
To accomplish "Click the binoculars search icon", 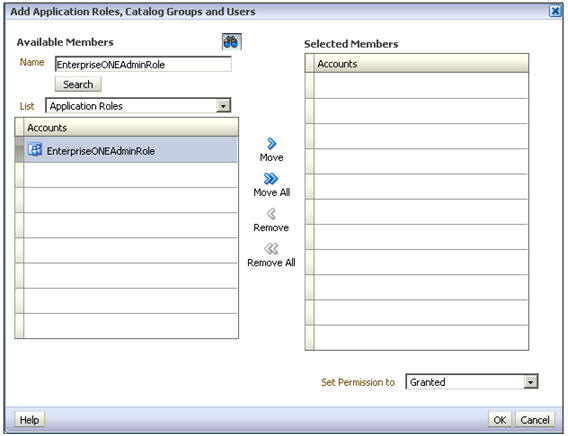I will tap(231, 42).
